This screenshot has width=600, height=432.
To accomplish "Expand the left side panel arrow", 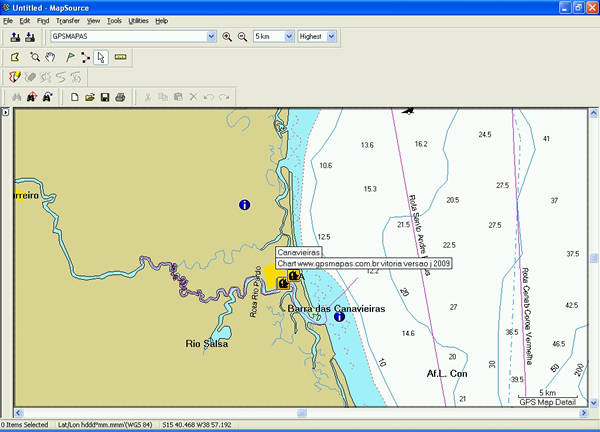I will 4,112.
